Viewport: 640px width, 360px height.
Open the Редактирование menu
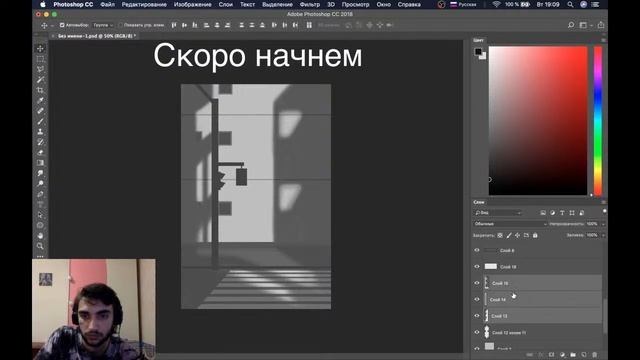(x=144, y=4)
